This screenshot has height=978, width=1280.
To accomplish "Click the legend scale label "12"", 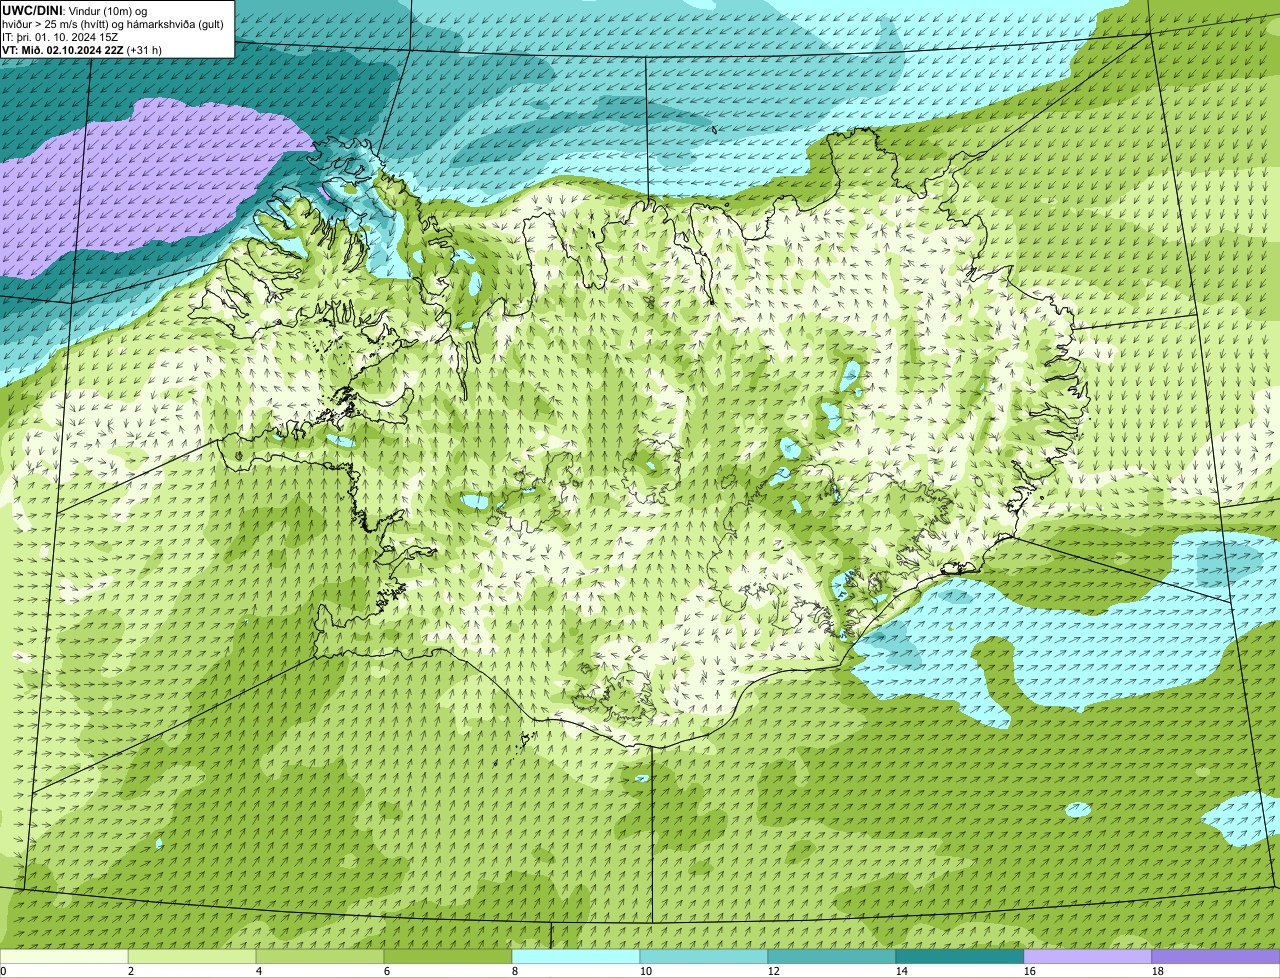I will coord(774,971).
